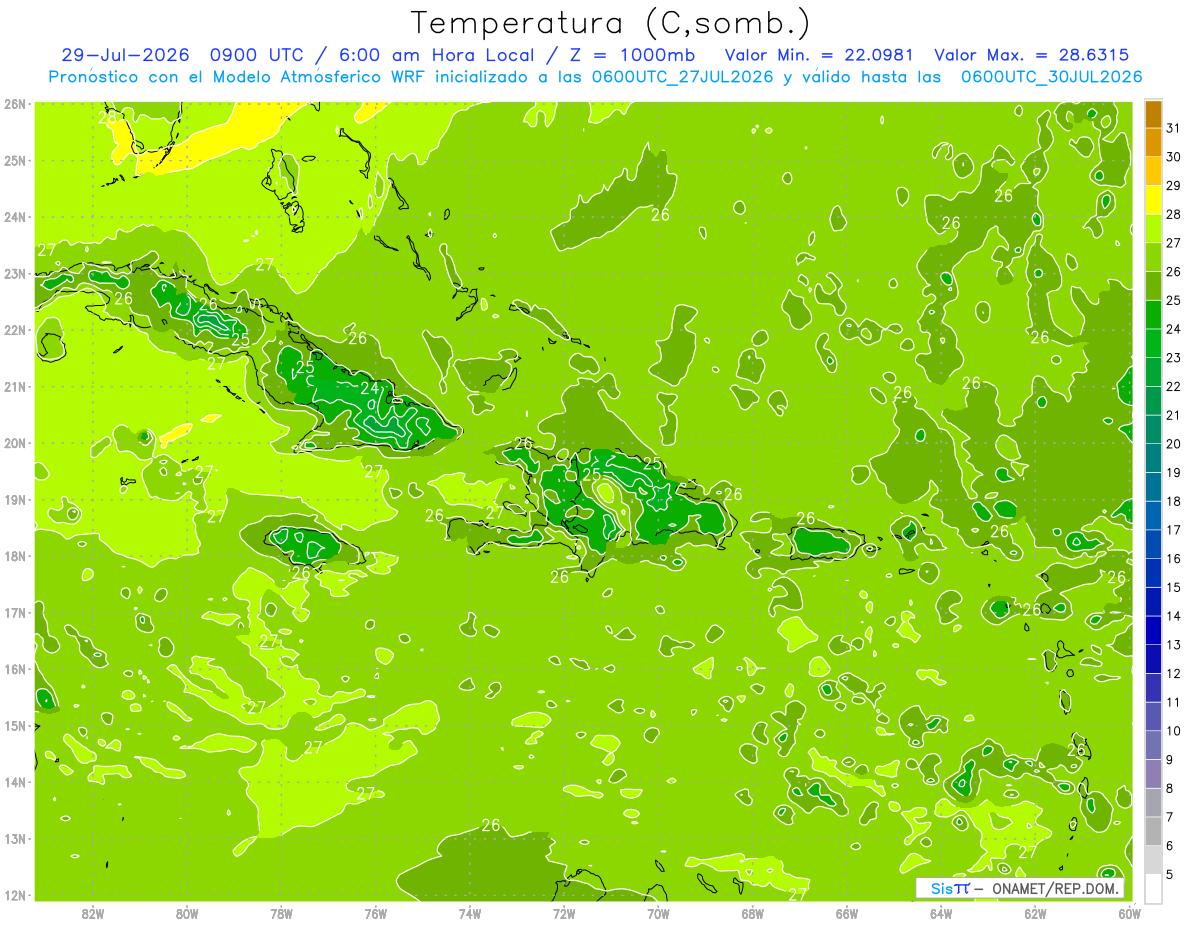Click the yellow legend swatch between 28 and 29
Image resolution: width=1200 pixels, height=927 pixels.
[1153, 200]
